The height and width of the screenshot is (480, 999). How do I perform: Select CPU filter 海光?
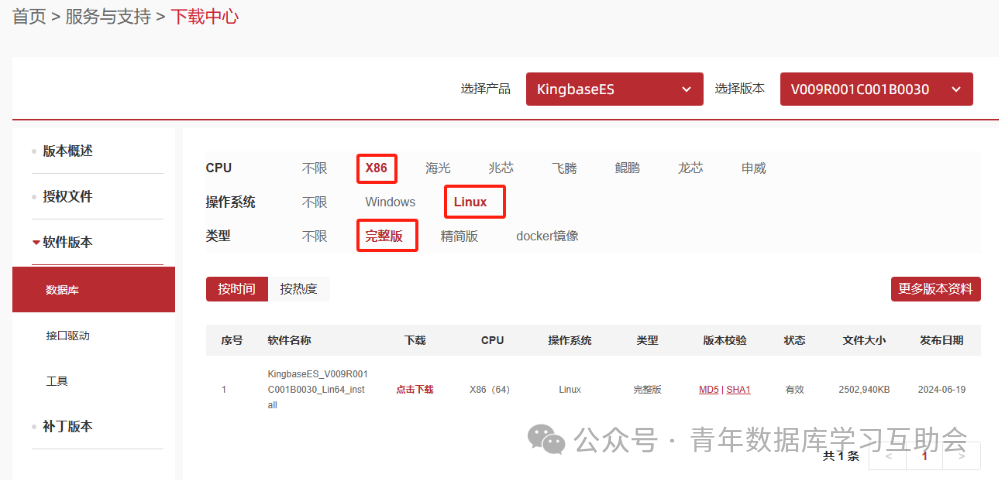click(x=438, y=168)
